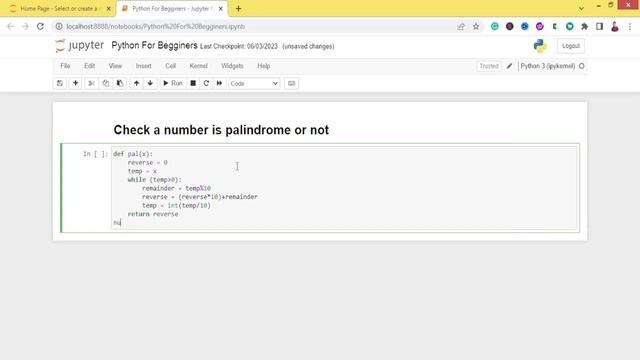Open the Extensions puzzle icon
The width and height of the screenshot is (640, 360).
(584, 27)
